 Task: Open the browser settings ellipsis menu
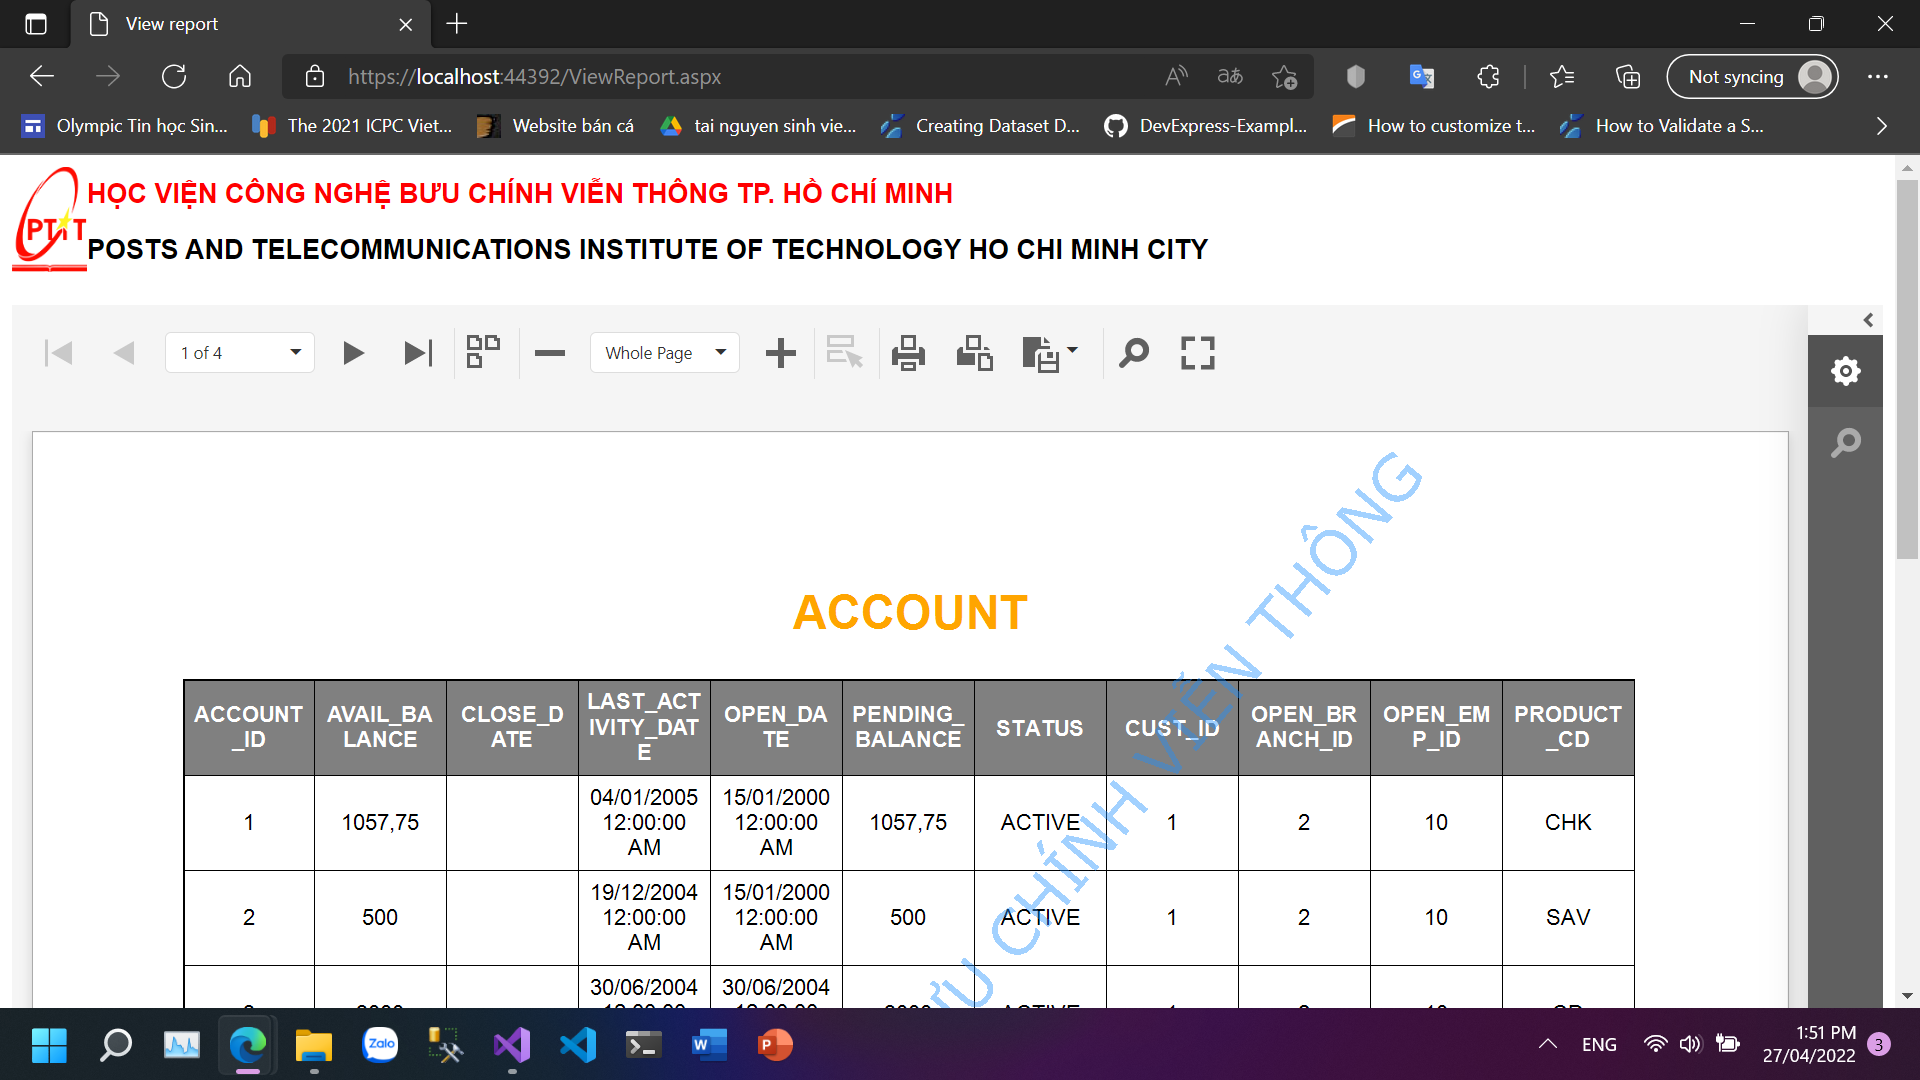[1878, 77]
